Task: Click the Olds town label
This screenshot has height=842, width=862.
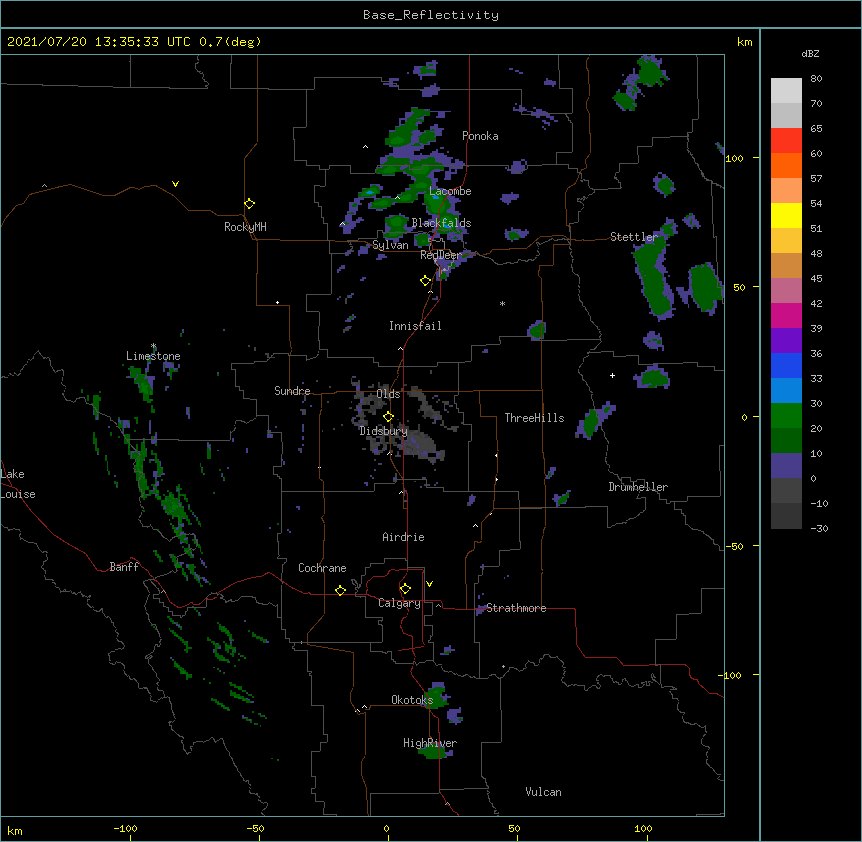Action: (388, 394)
